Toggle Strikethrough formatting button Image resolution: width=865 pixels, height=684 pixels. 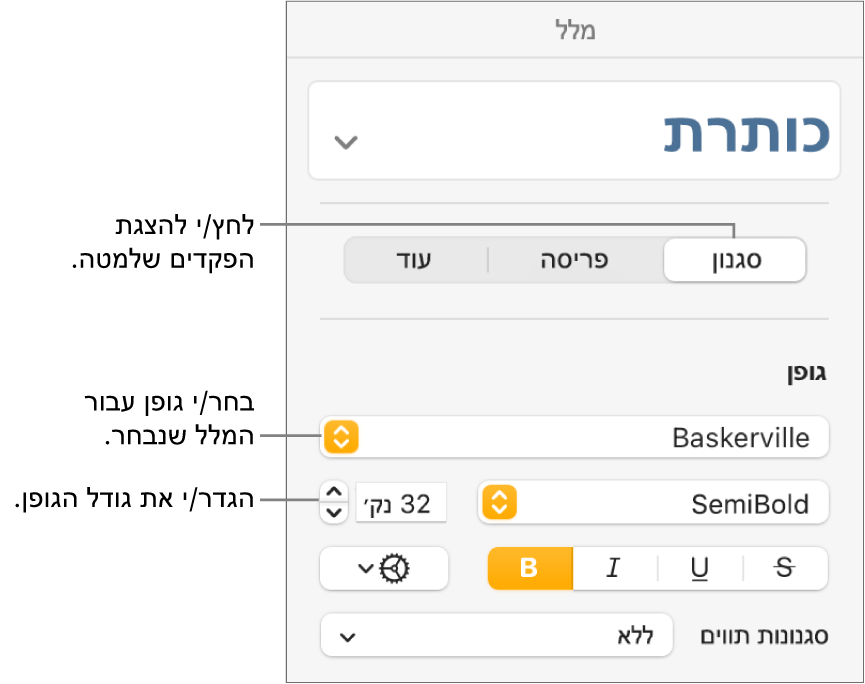[x=785, y=568]
